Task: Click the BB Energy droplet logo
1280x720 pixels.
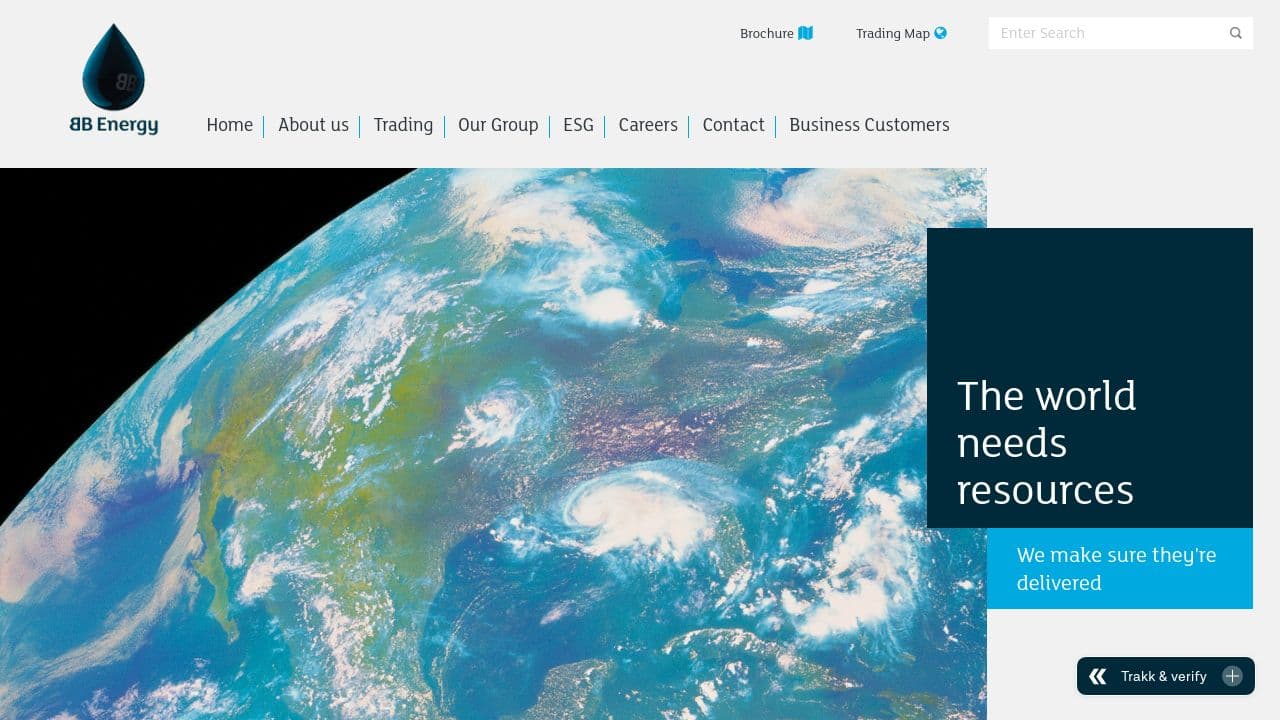Action: pos(113,65)
